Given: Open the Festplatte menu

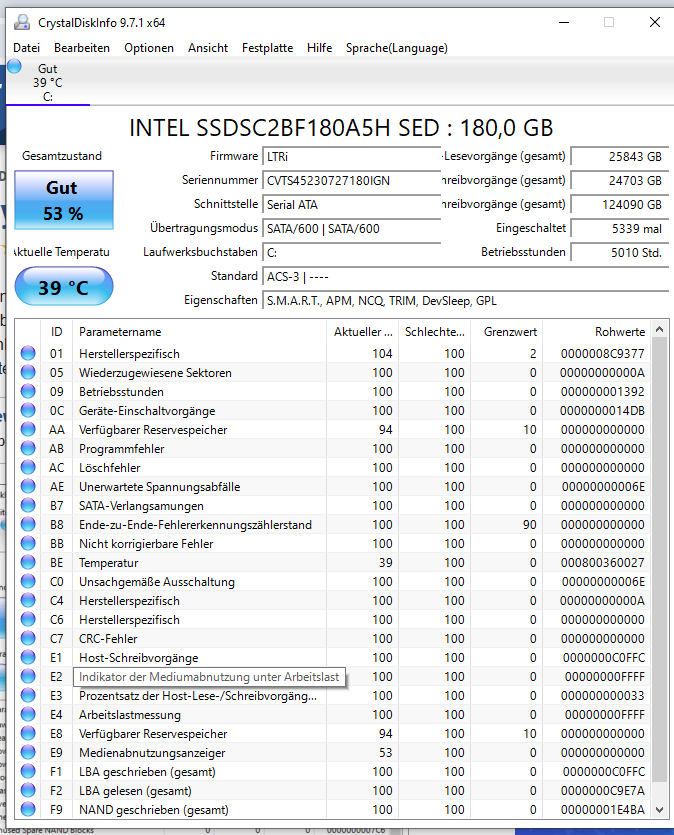Looking at the screenshot, I should [267, 48].
